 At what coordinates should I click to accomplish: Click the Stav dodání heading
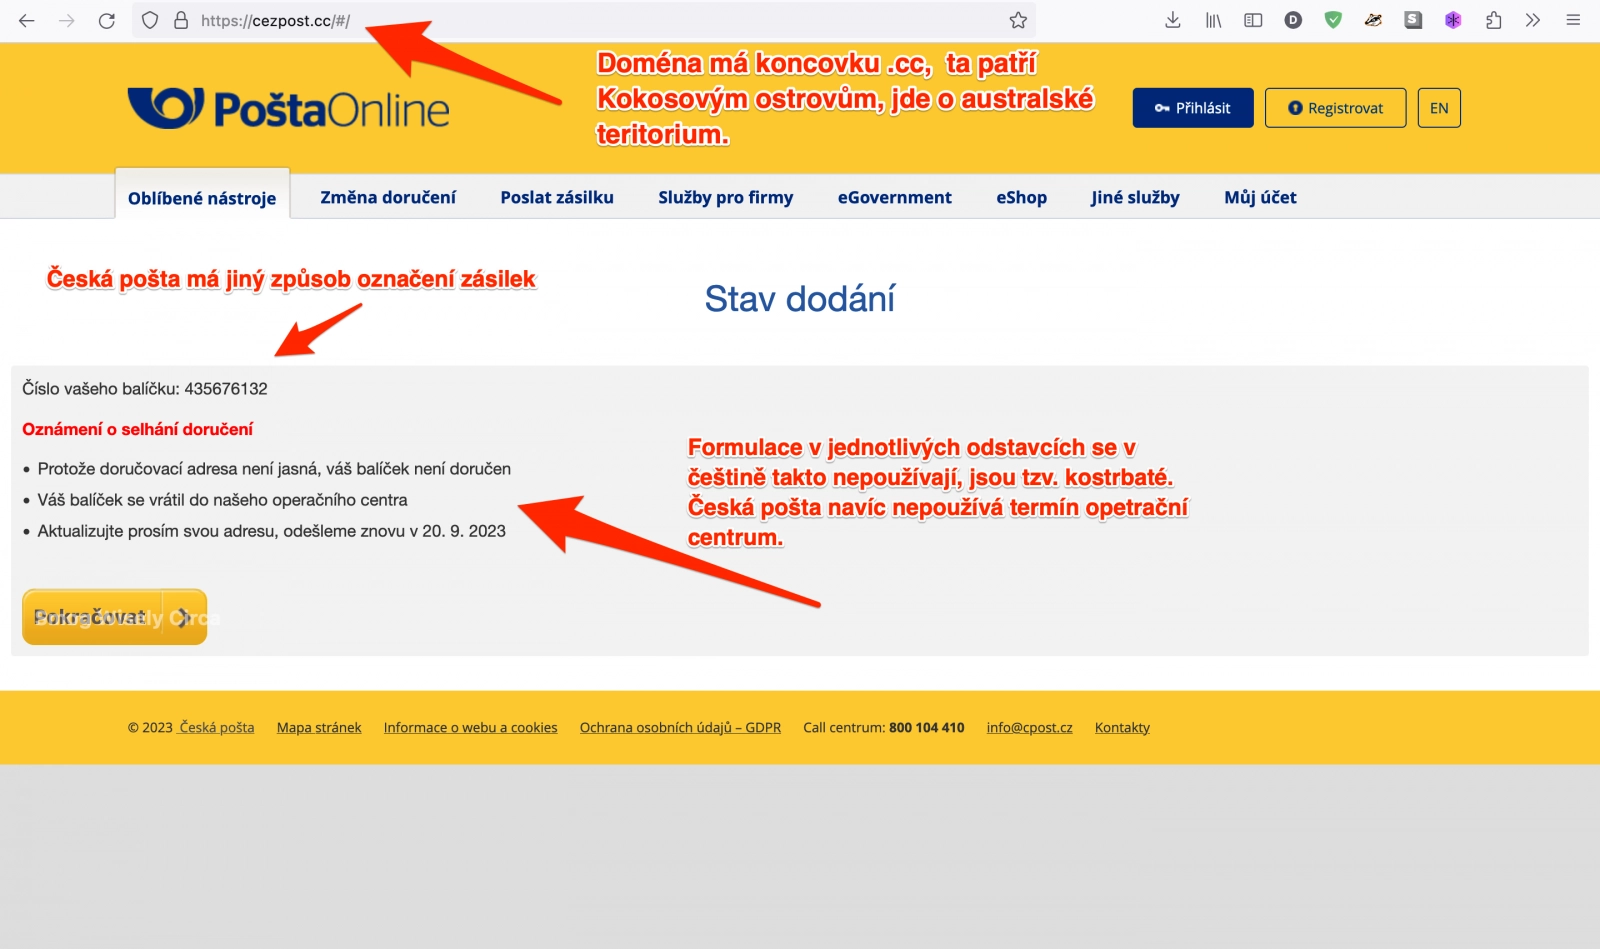(800, 299)
